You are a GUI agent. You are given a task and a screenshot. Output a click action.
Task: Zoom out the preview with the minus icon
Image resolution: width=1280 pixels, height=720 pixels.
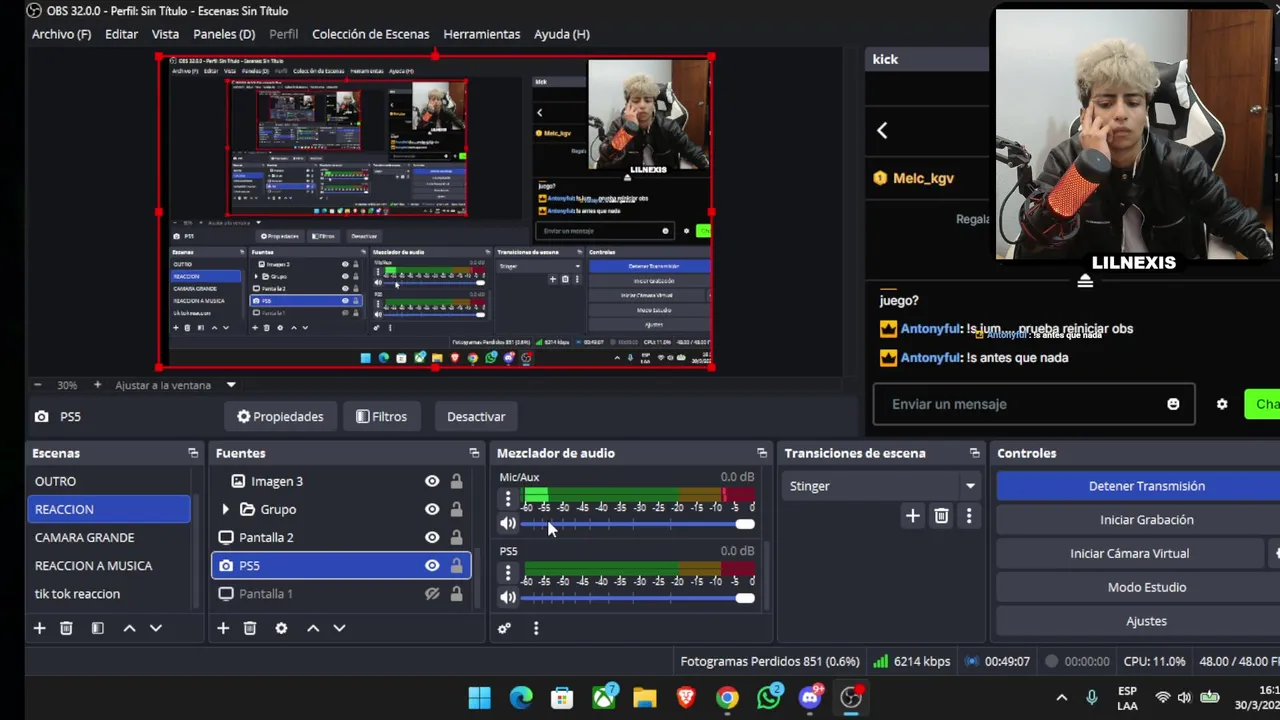tap(38, 385)
